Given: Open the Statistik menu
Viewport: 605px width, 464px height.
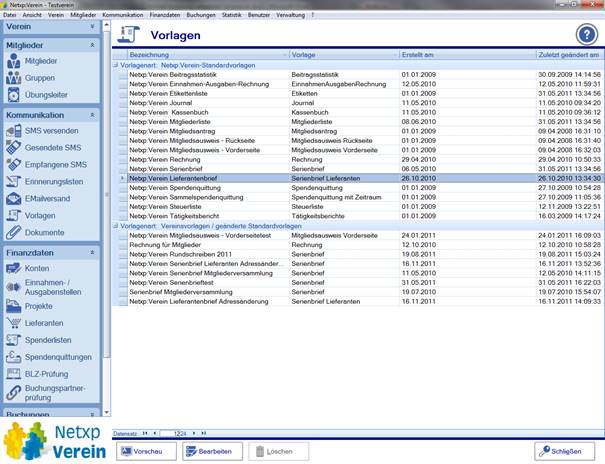Looking at the screenshot, I should 232,15.
